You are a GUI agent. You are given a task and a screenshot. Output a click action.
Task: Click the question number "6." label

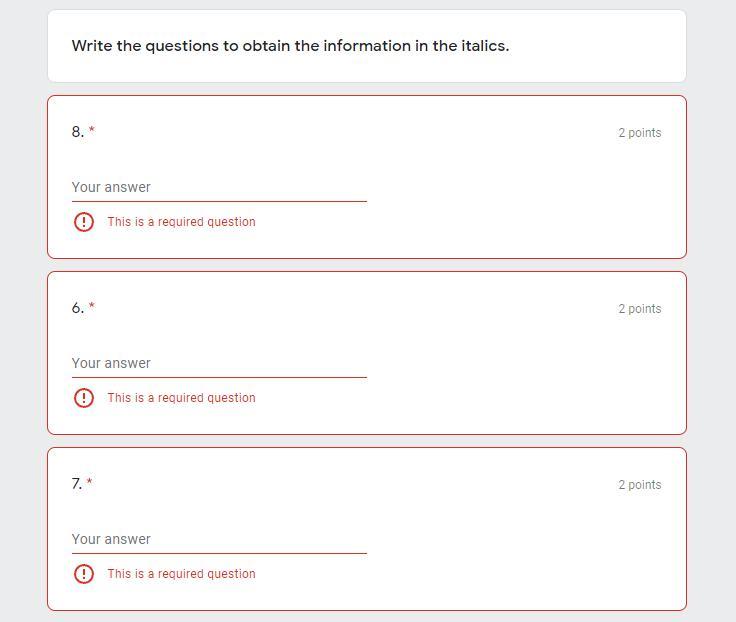pyautogui.click(x=77, y=308)
